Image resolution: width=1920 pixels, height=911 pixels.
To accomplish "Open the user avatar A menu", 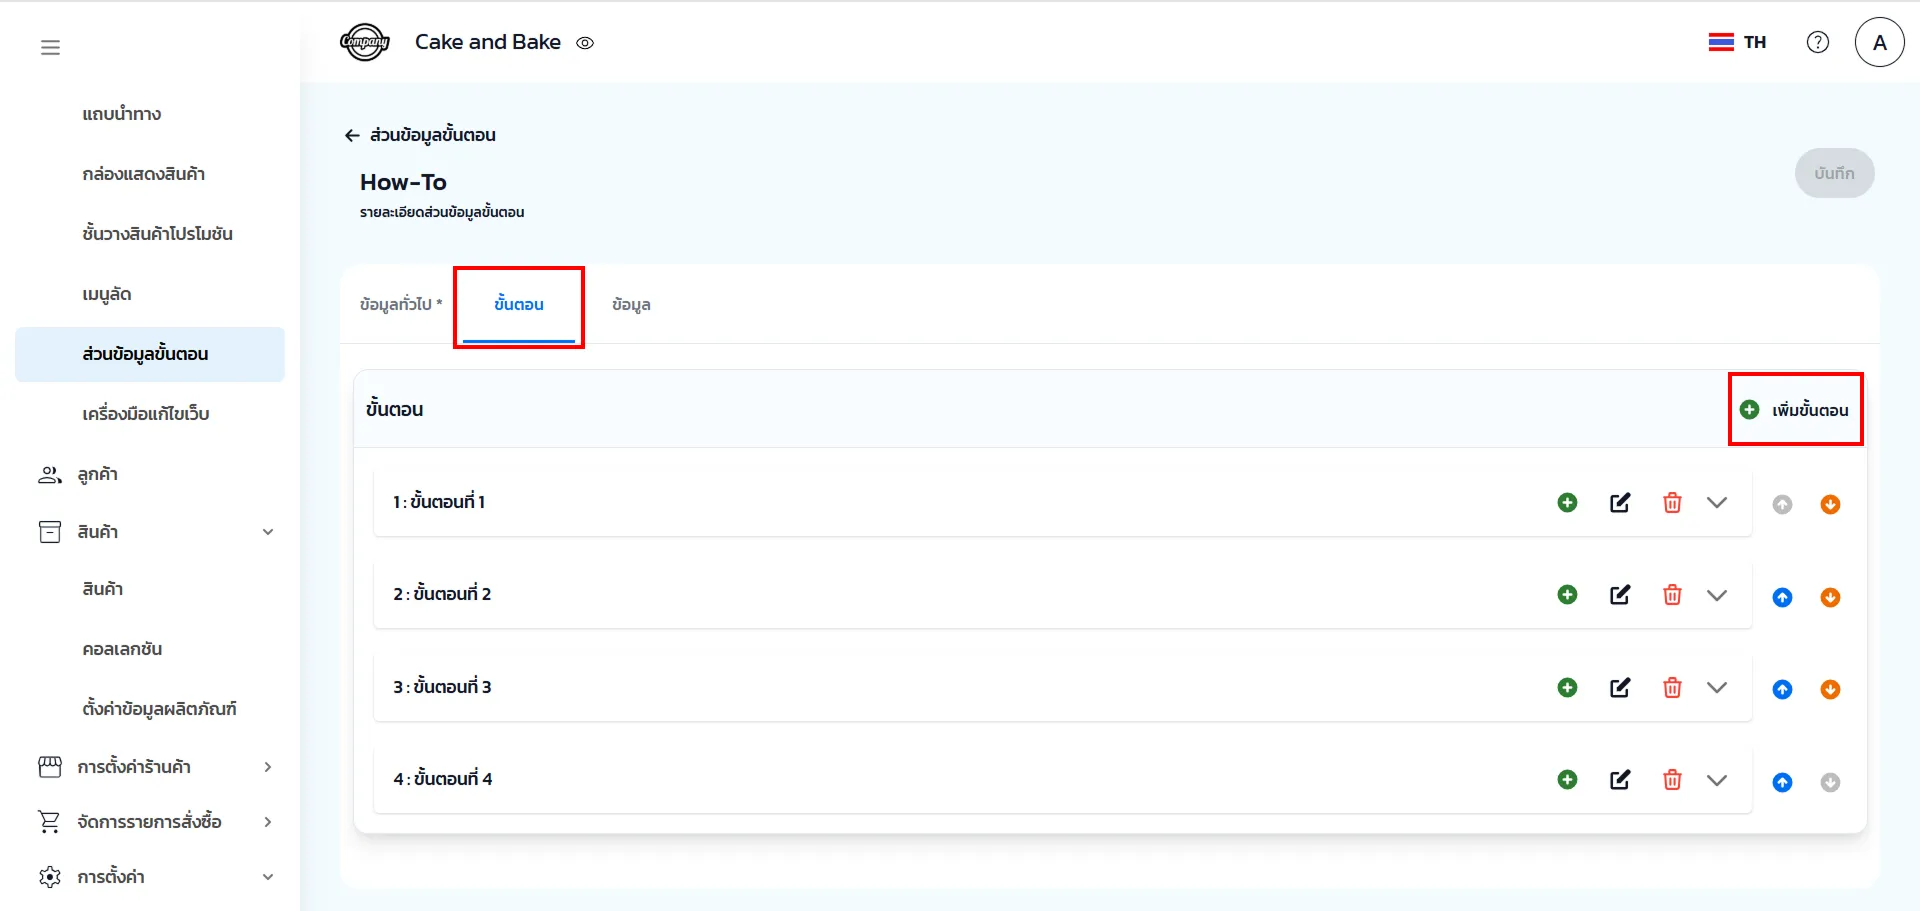I will click(x=1879, y=42).
